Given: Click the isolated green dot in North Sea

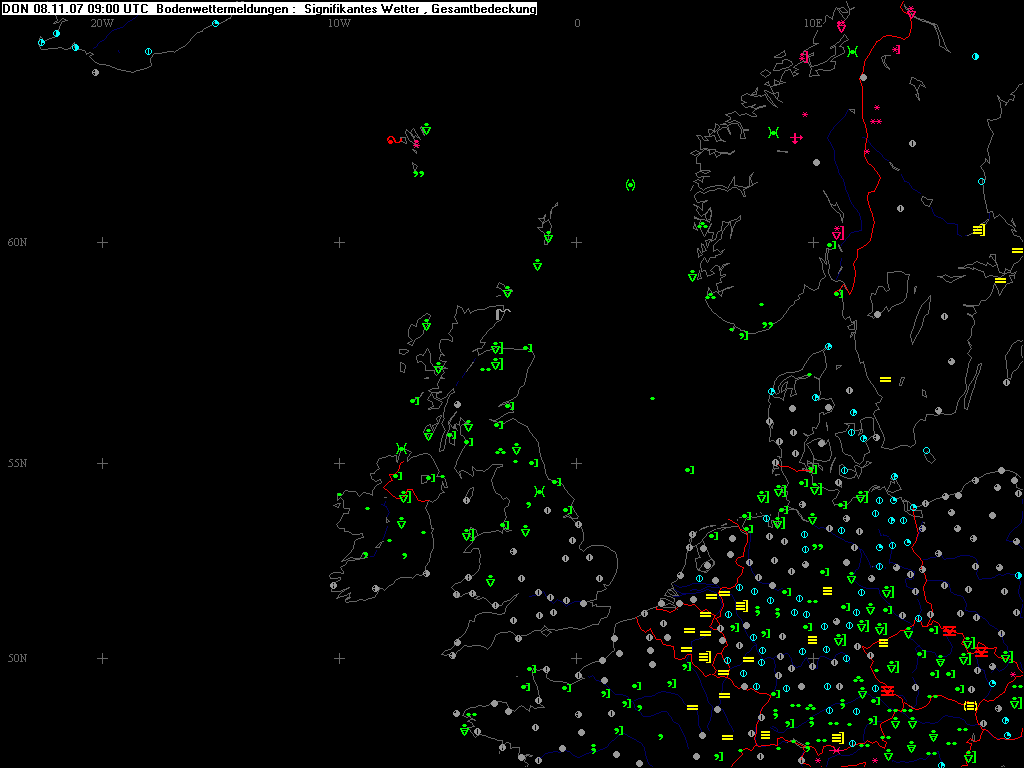Looking at the screenshot, I should coord(652,398).
